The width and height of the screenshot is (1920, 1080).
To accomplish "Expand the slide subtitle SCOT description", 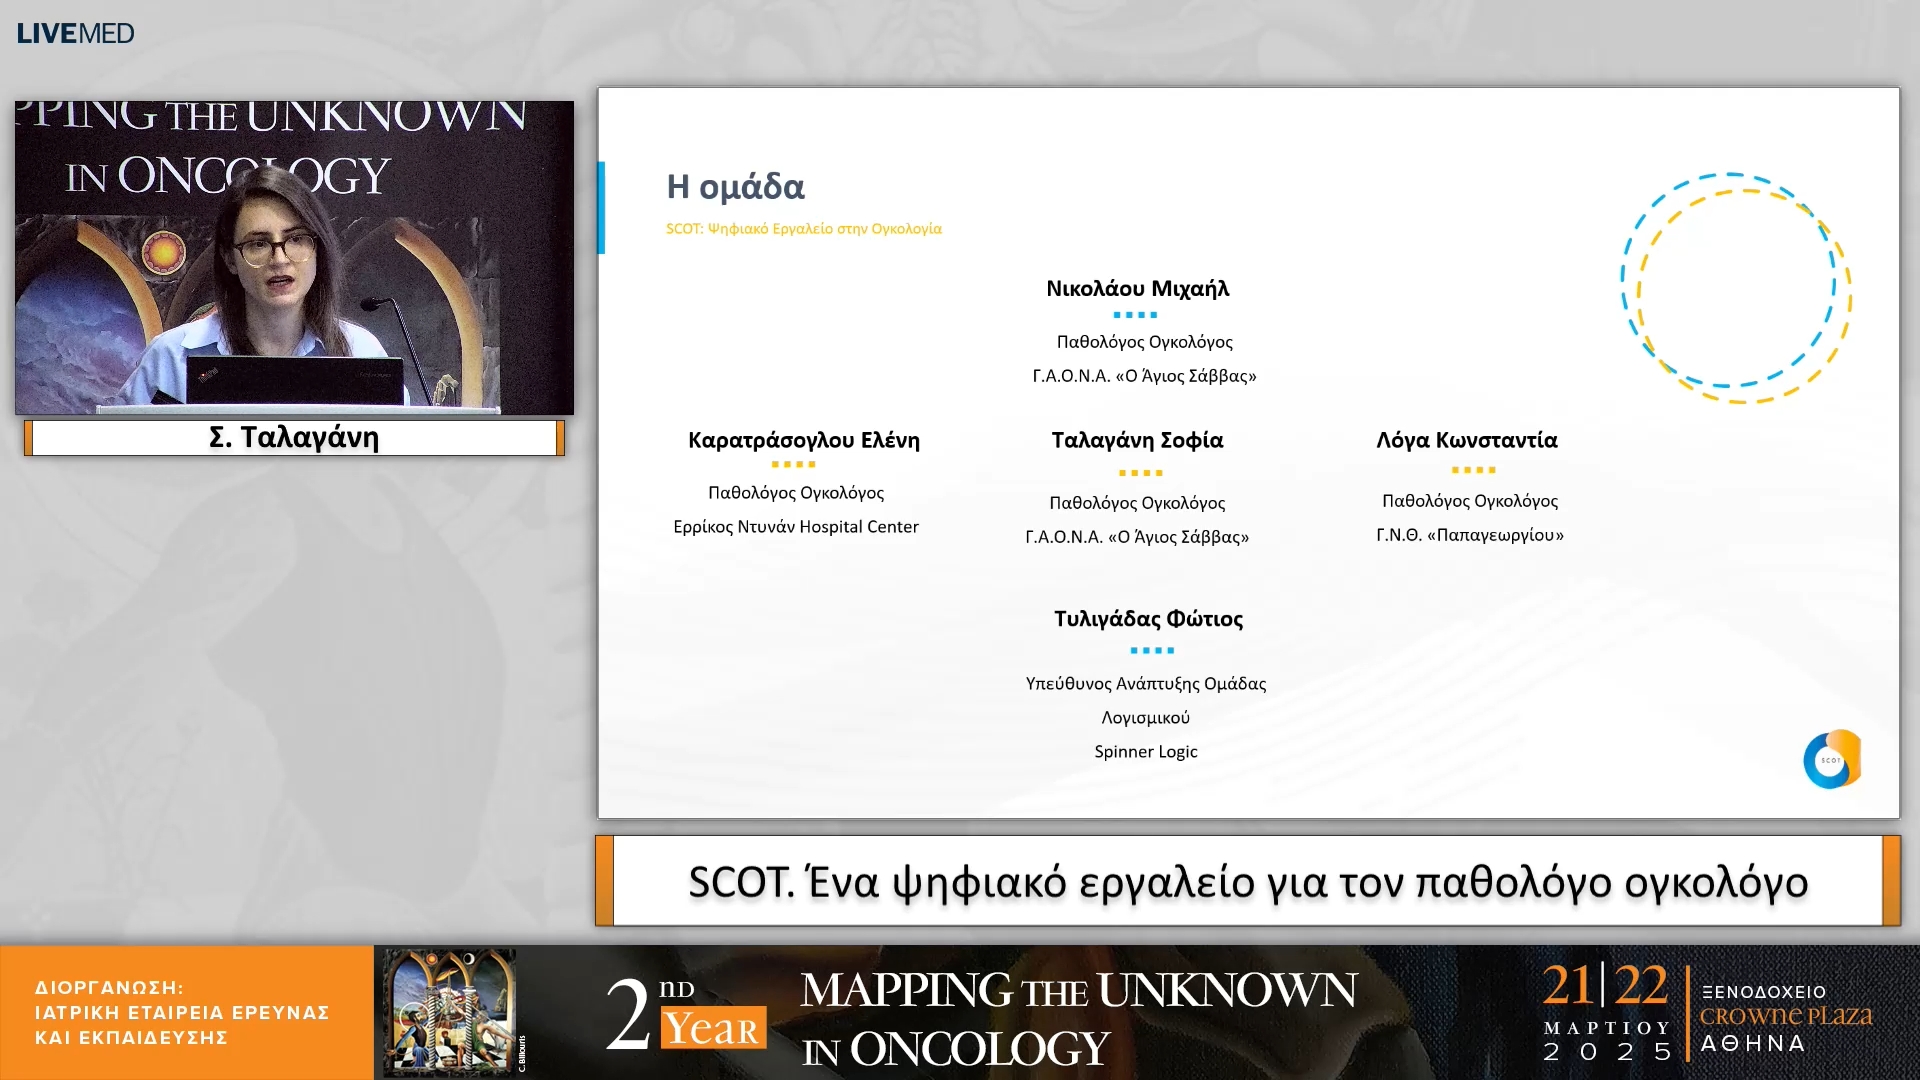I will [x=803, y=228].
